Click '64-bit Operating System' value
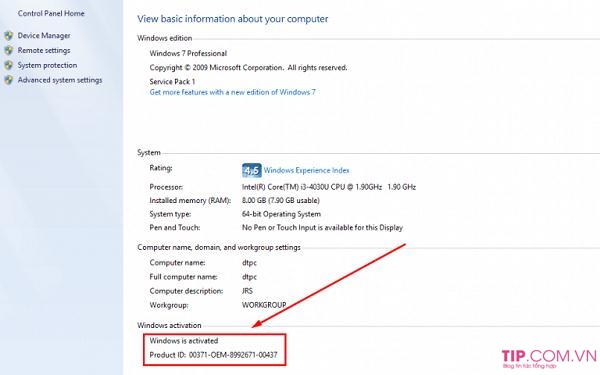600x375 pixels. point(281,214)
